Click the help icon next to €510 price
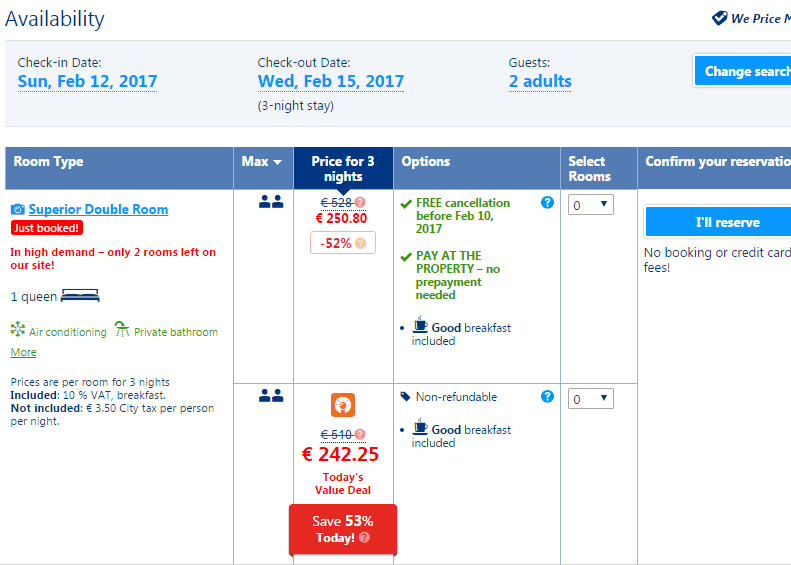 360,434
